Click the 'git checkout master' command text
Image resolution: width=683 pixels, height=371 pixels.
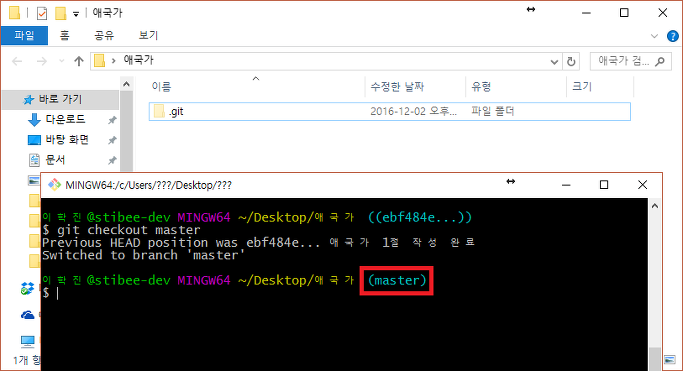[129, 230]
